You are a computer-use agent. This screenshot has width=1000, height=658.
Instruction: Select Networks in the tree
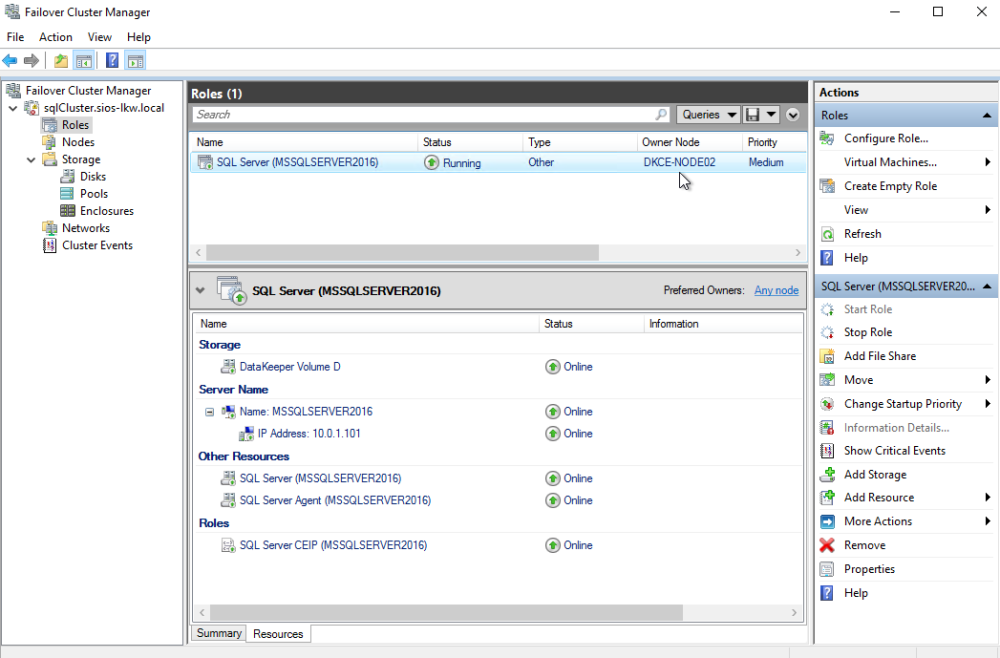click(x=85, y=228)
